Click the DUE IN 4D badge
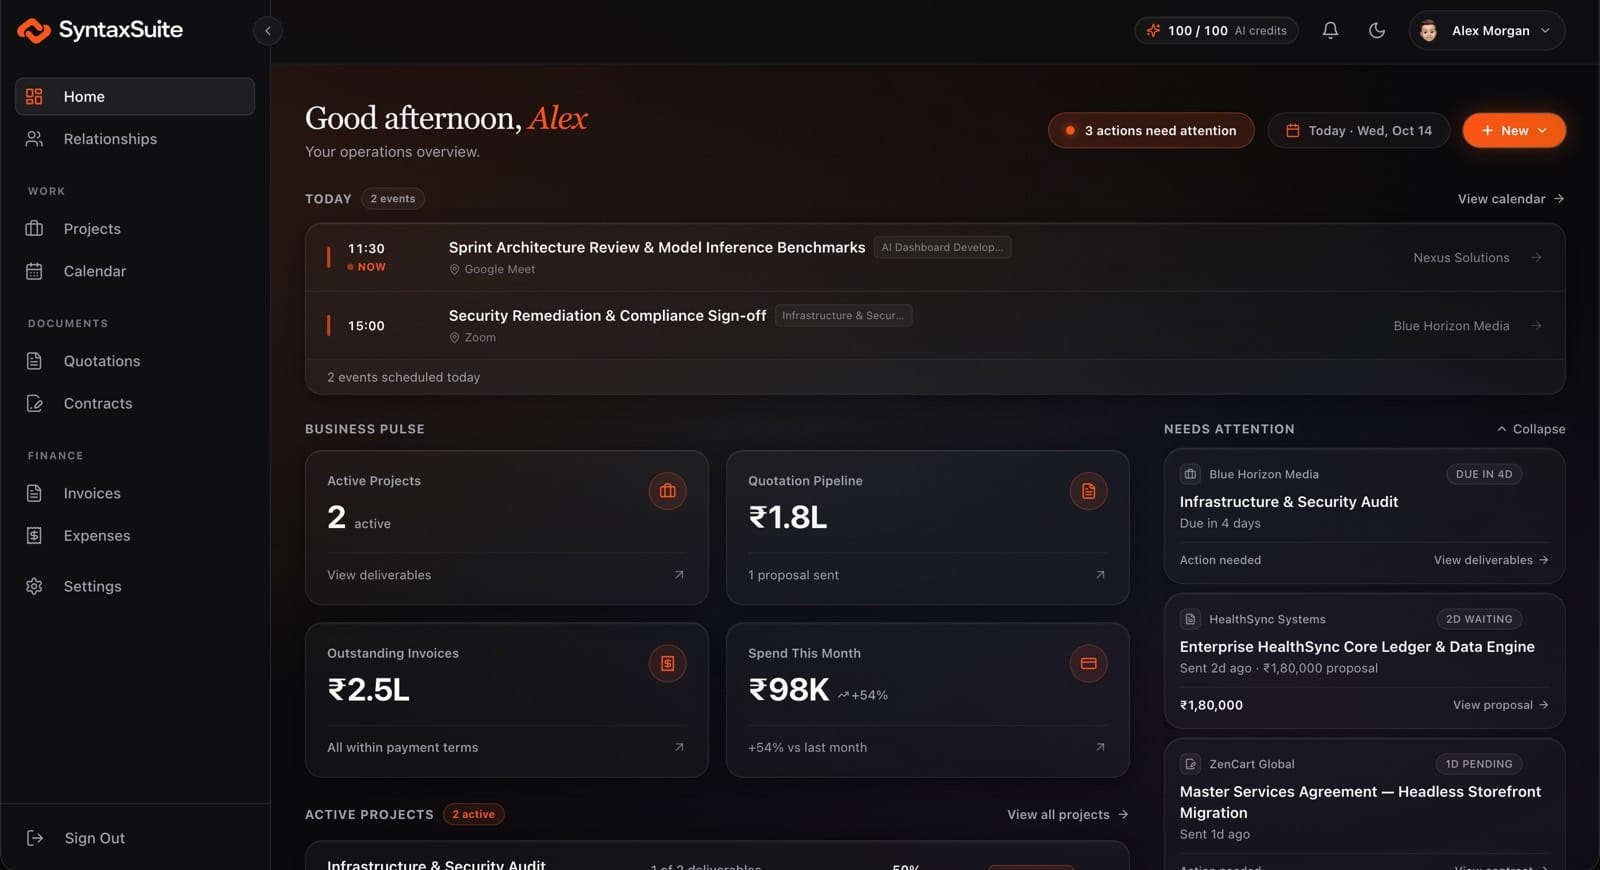 click(x=1484, y=474)
